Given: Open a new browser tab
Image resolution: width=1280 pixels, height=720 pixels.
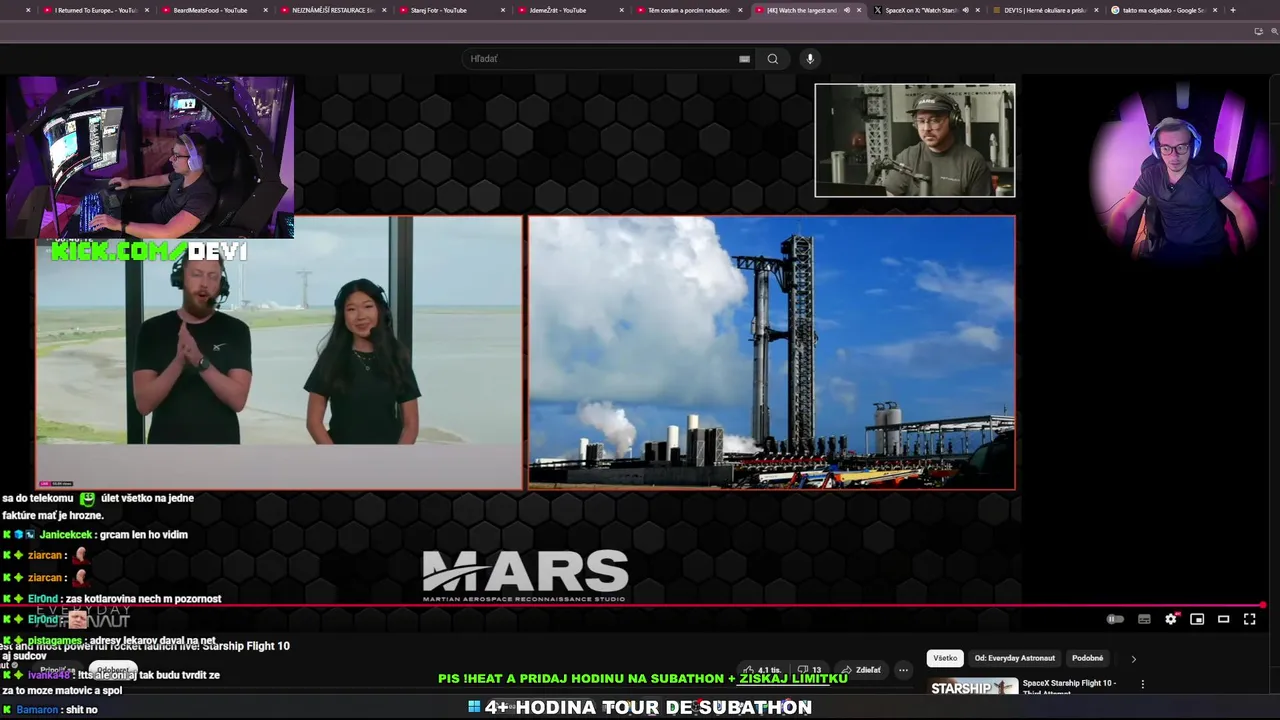Looking at the screenshot, I should pyautogui.click(x=1232, y=10).
